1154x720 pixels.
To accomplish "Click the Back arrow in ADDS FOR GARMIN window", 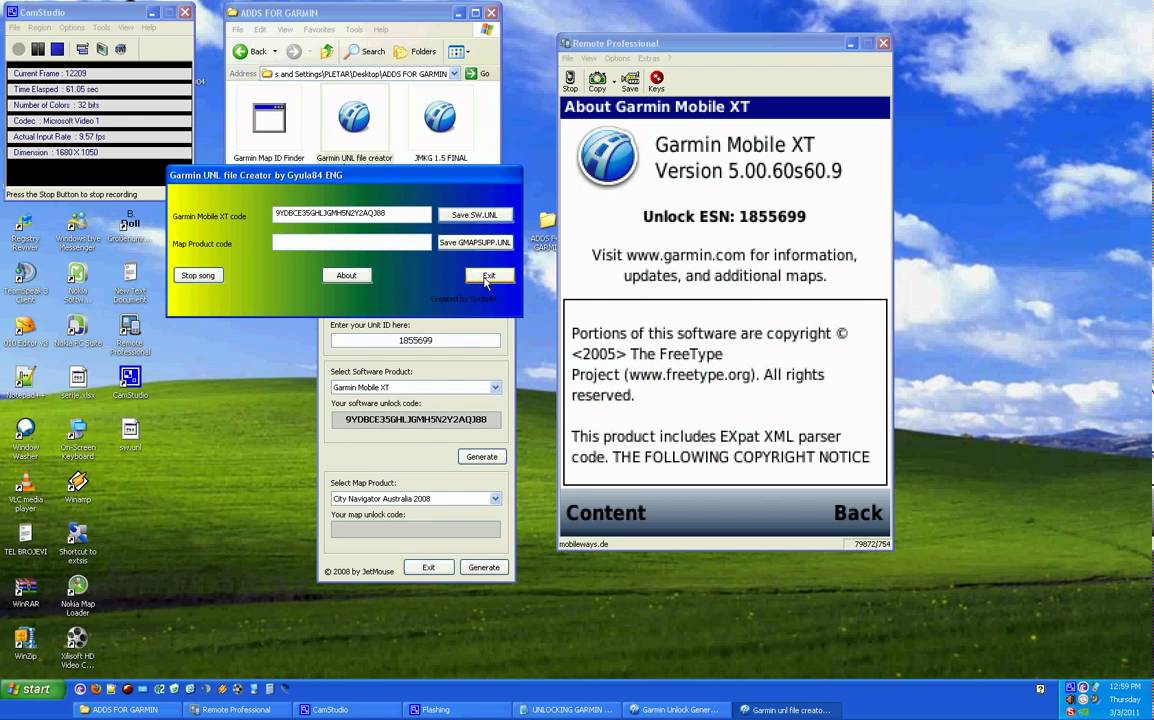I will tap(249, 52).
